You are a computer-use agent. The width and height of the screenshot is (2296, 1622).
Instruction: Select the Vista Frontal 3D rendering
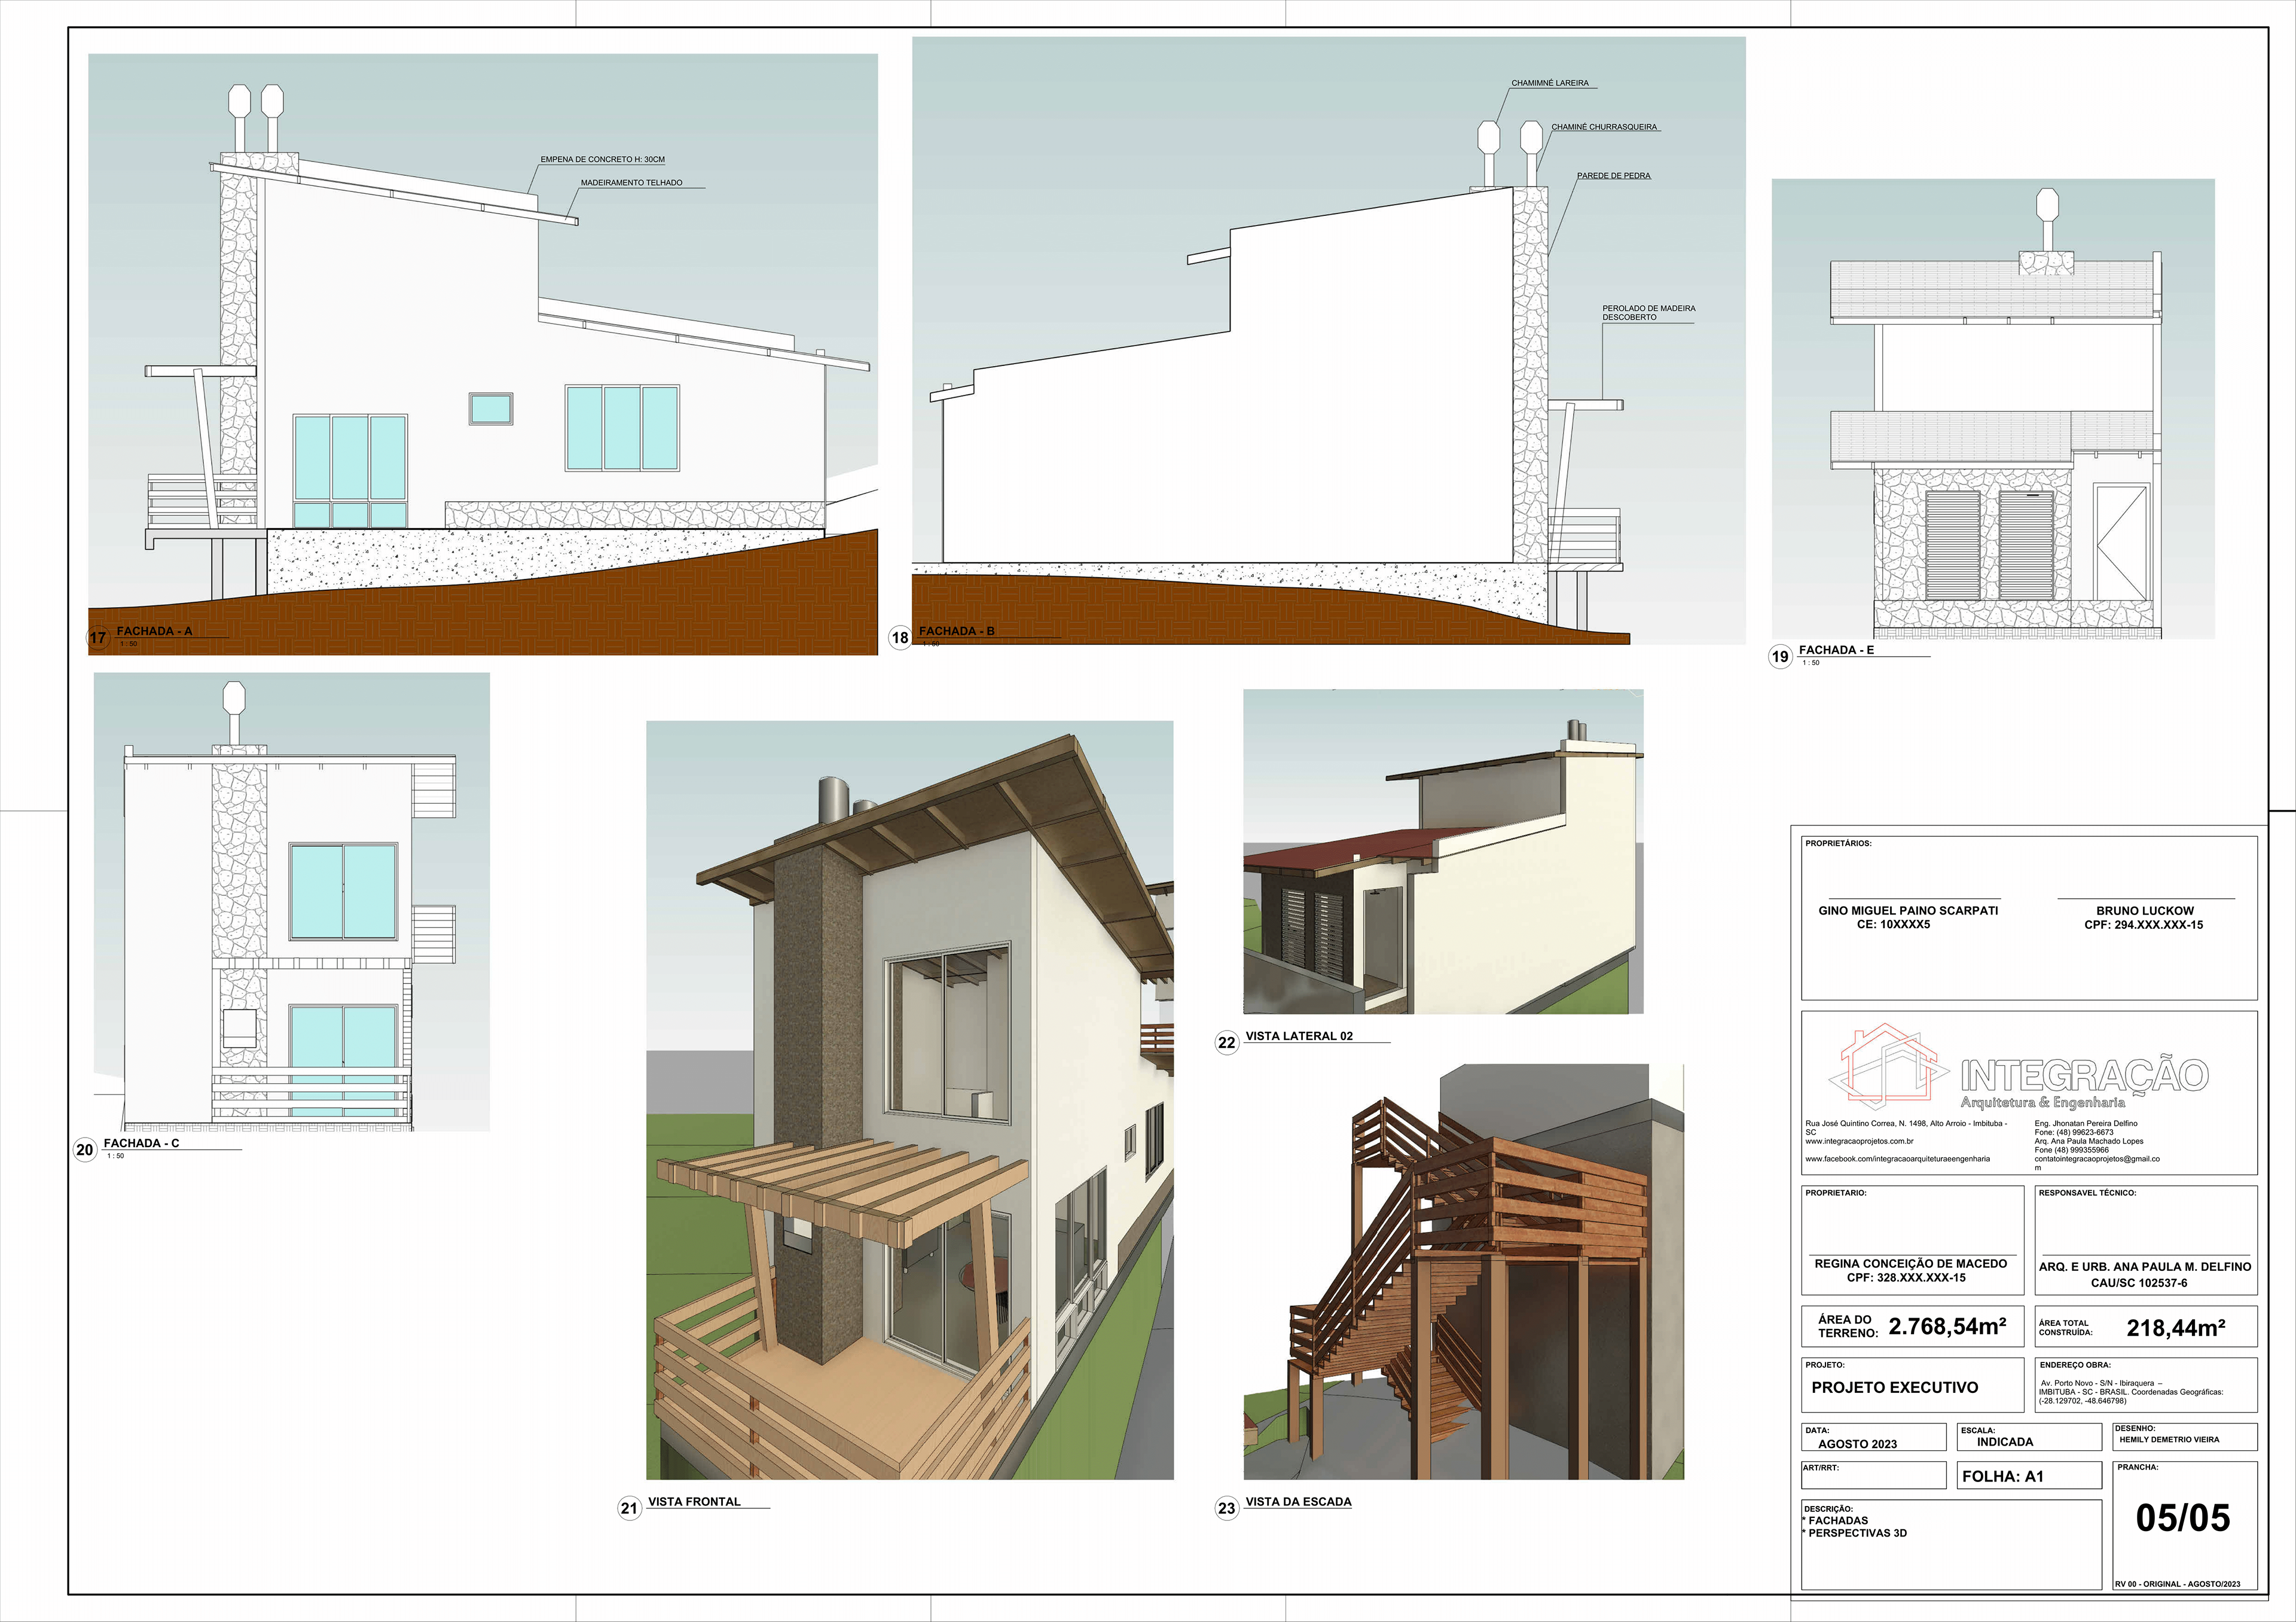click(x=909, y=1100)
